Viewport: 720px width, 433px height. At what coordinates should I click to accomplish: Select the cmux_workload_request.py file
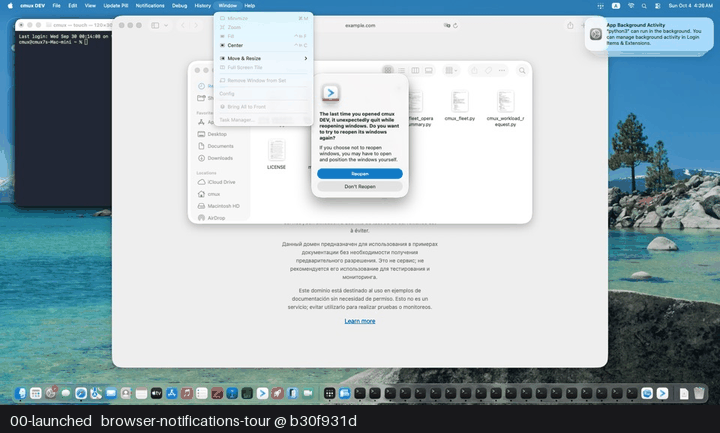(505, 108)
